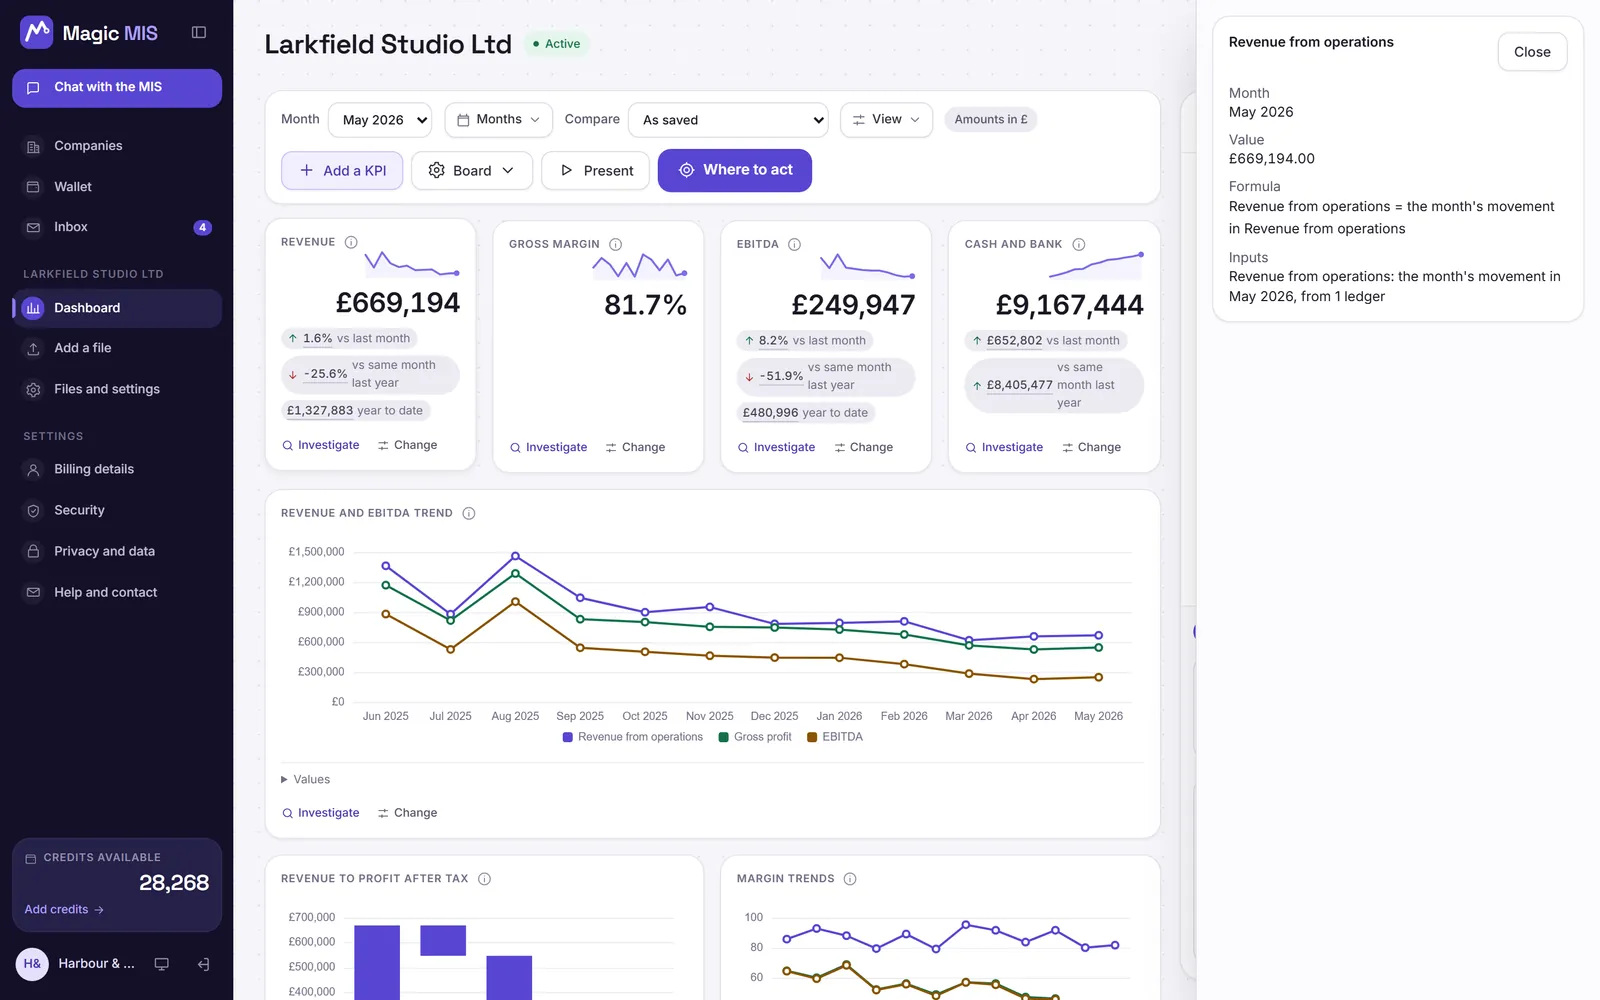Click Change on the Gross Margin card
This screenshot has height=1000, width=1600.
(x=635, y=447)
